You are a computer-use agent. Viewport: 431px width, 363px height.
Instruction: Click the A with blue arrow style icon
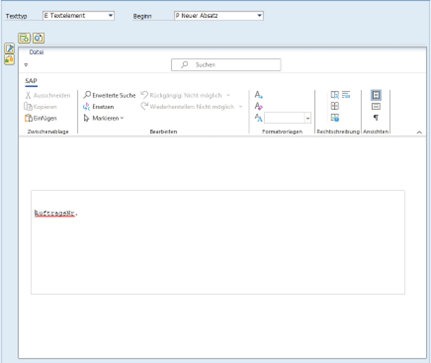point(259,95)
